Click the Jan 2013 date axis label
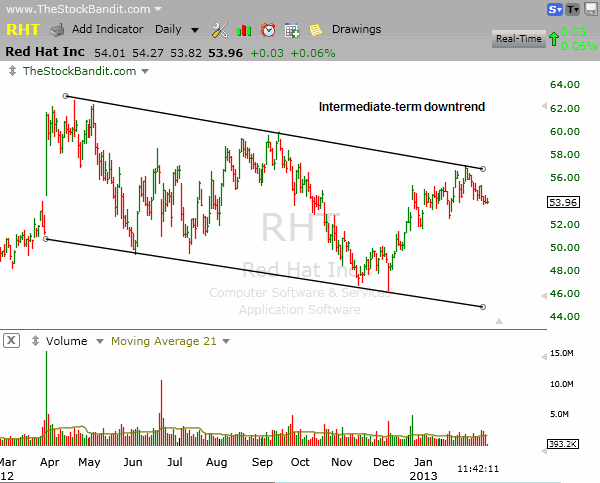This screenshot has width=600, height=483. coord(423,469)
